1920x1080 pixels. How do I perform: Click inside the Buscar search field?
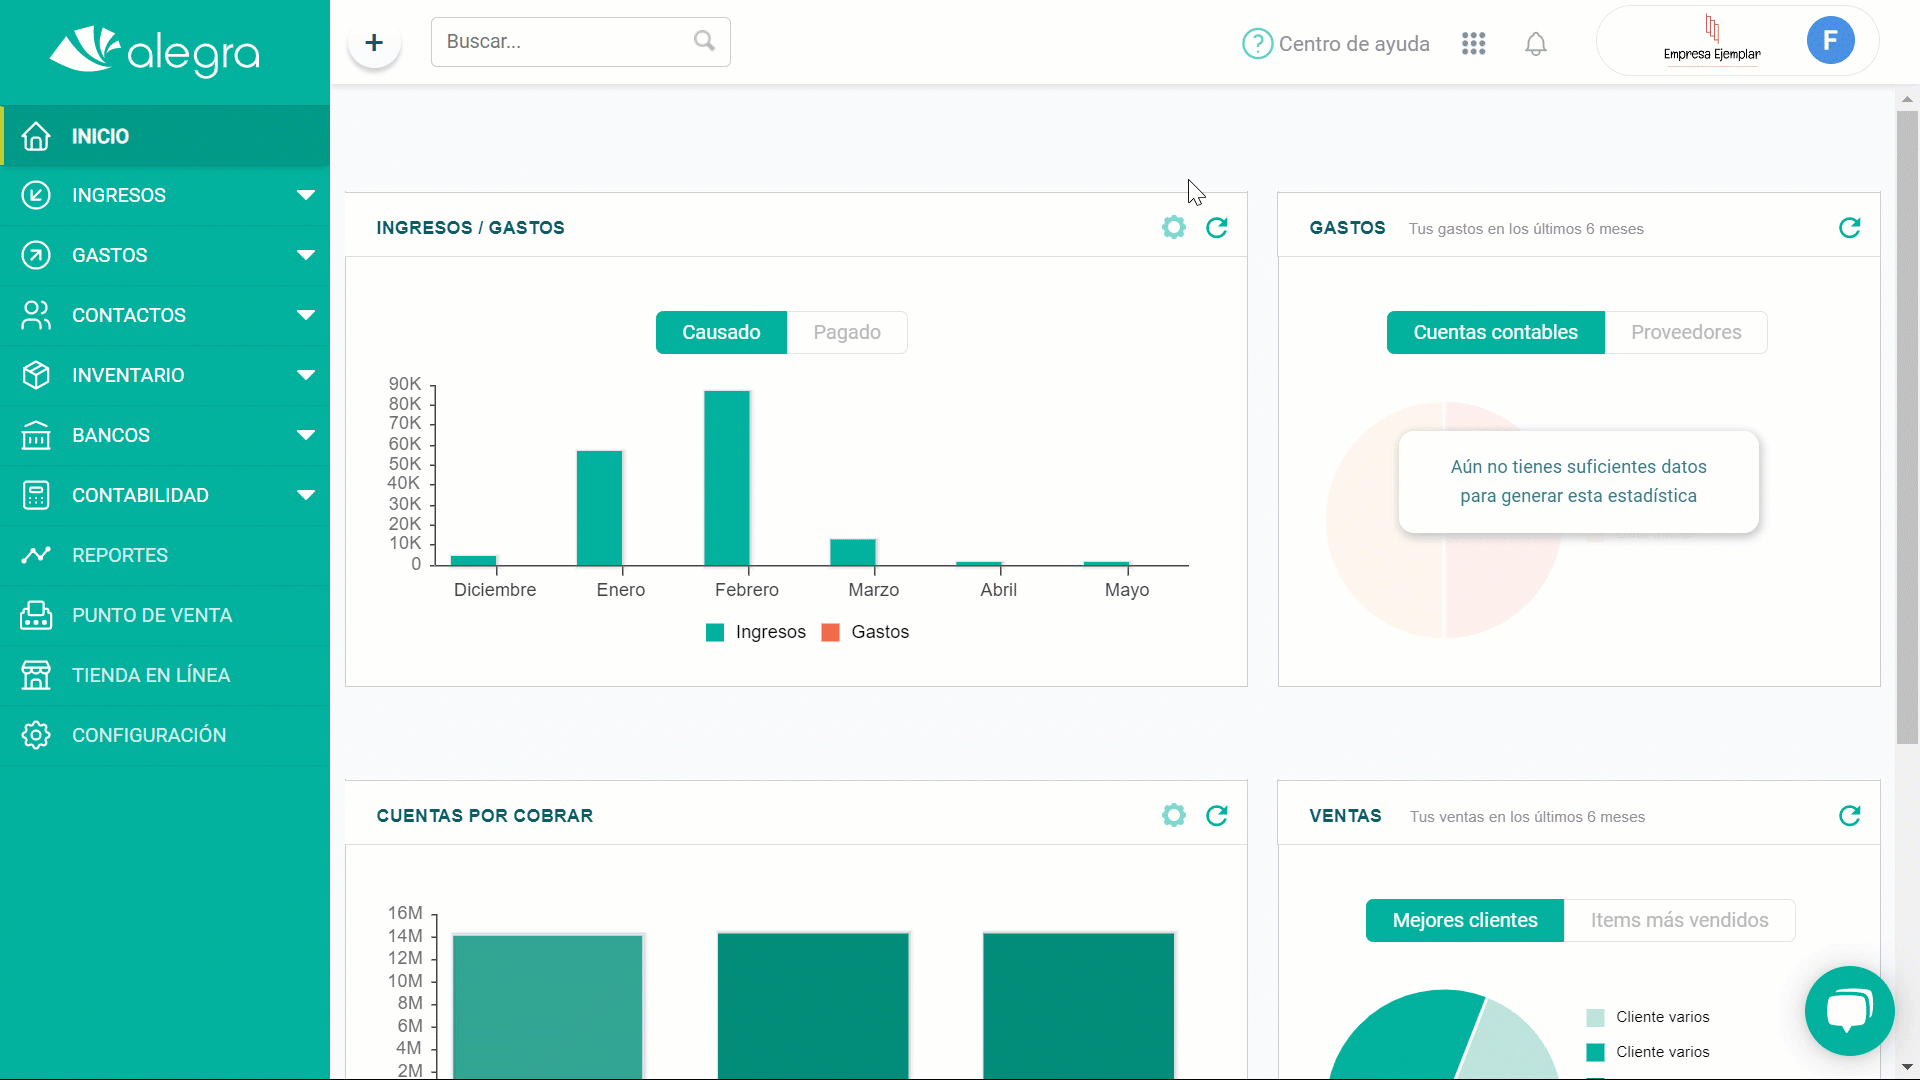(580, 42)
